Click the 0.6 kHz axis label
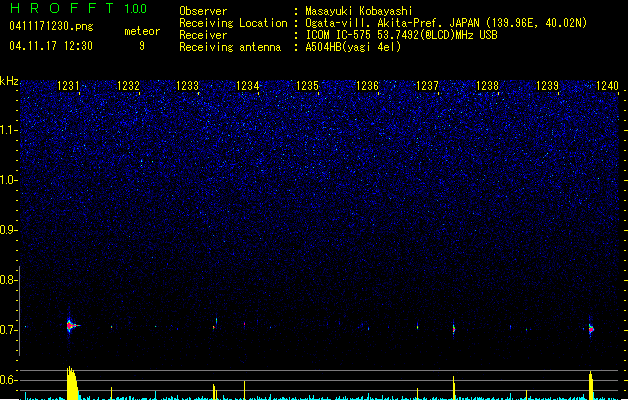Image resolution: width=629 pixels, height=400 pixels. 8,380
